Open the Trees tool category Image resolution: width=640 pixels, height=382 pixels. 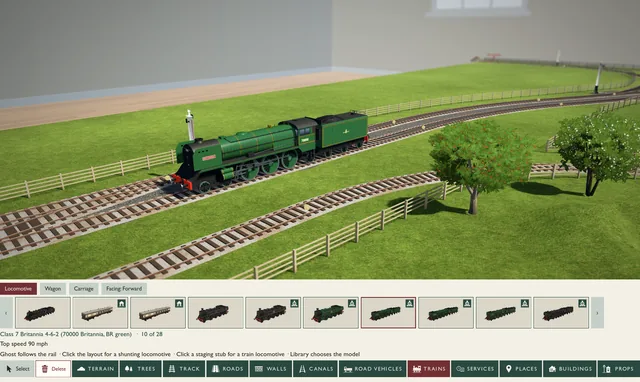[140, 369]
